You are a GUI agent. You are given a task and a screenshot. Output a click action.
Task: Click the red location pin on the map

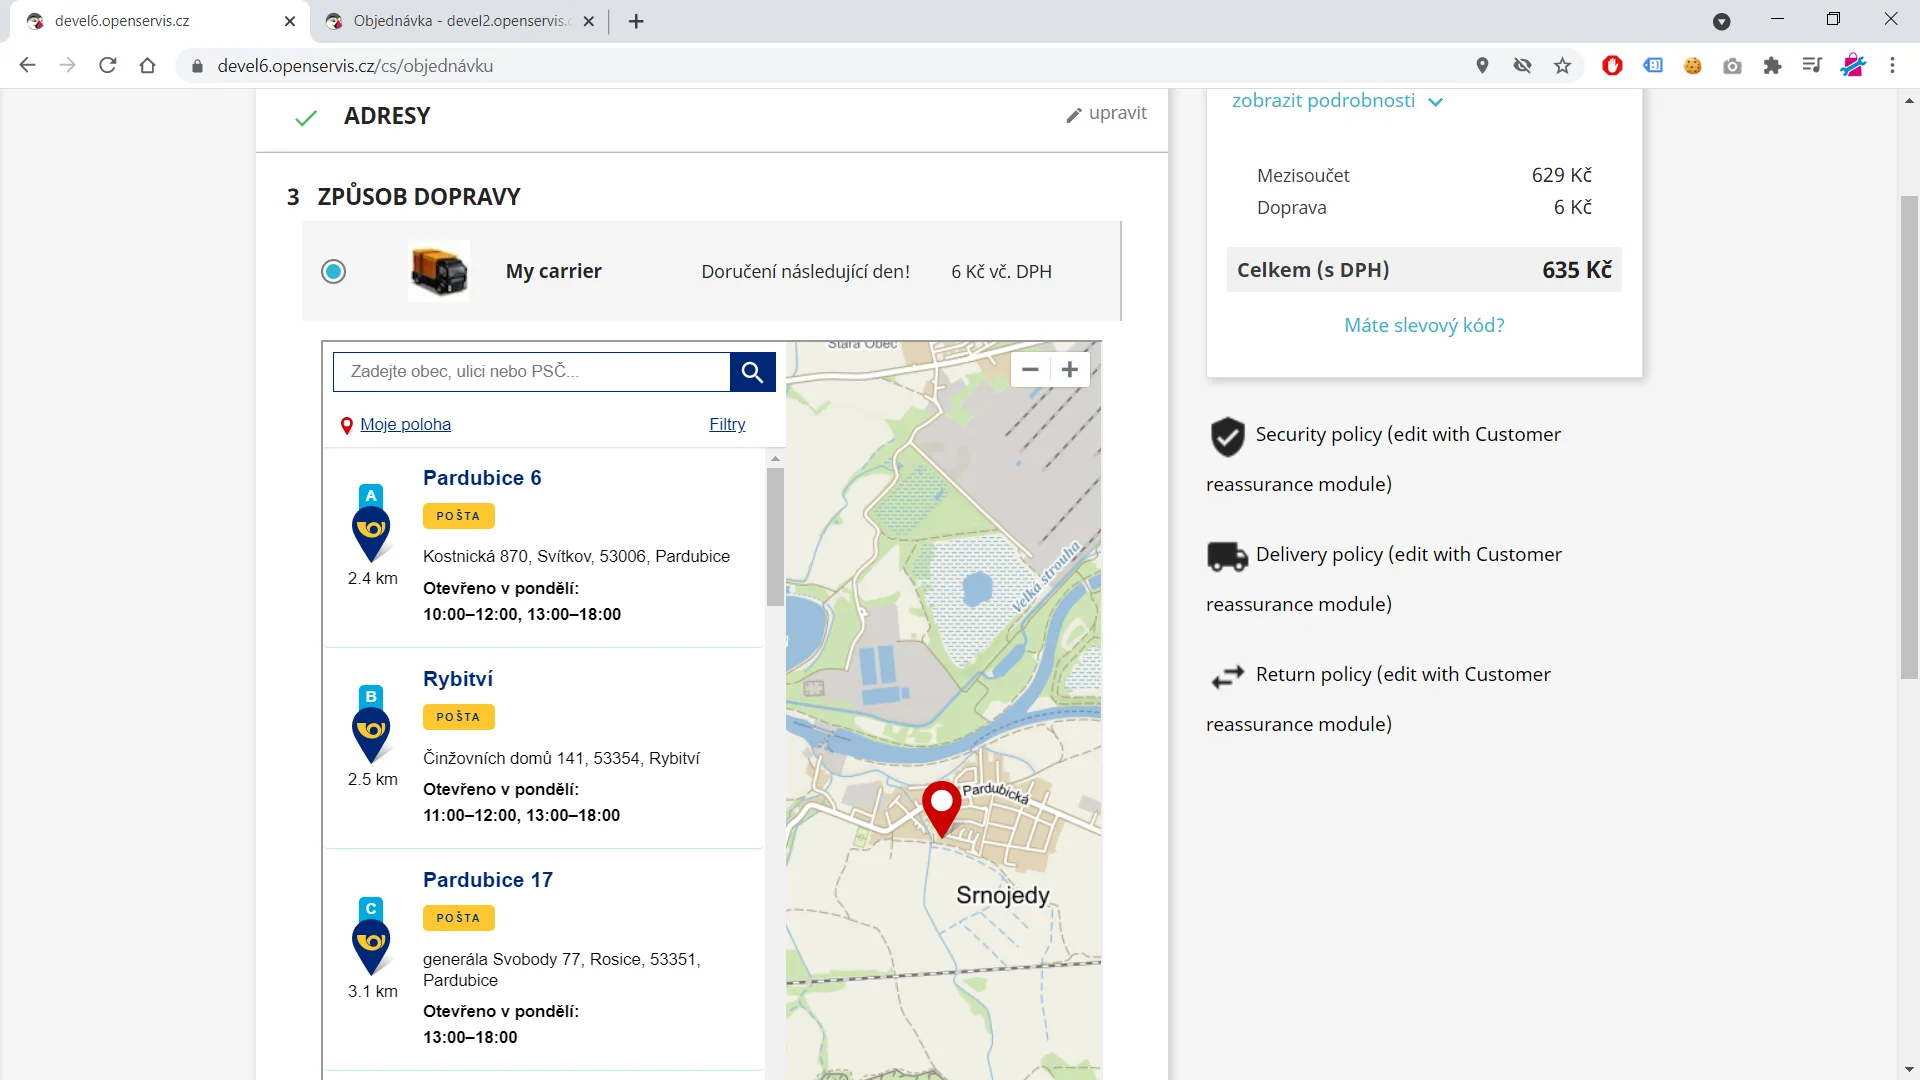(x=941, y=806)
